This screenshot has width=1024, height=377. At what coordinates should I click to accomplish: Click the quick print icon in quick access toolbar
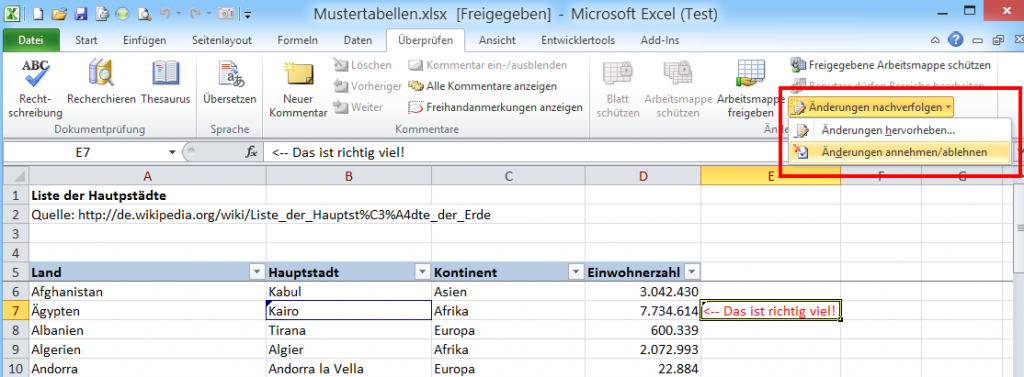102,13
